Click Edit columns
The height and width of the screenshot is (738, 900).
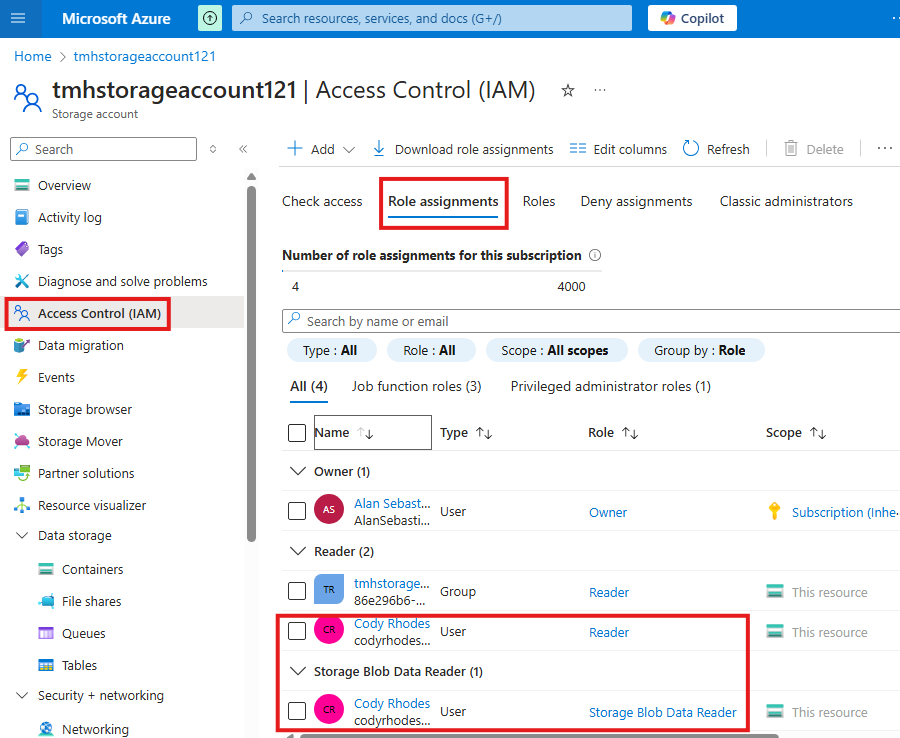point(618,149)
